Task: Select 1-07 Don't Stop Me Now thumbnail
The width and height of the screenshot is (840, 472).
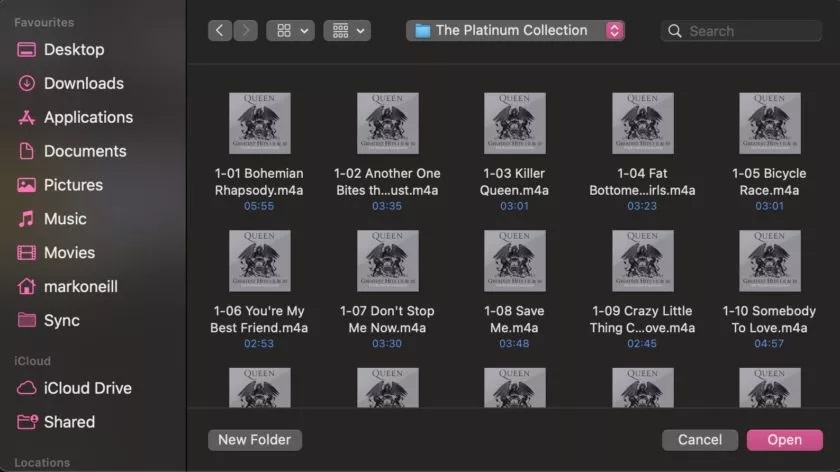Action: [x=388, y=261]
